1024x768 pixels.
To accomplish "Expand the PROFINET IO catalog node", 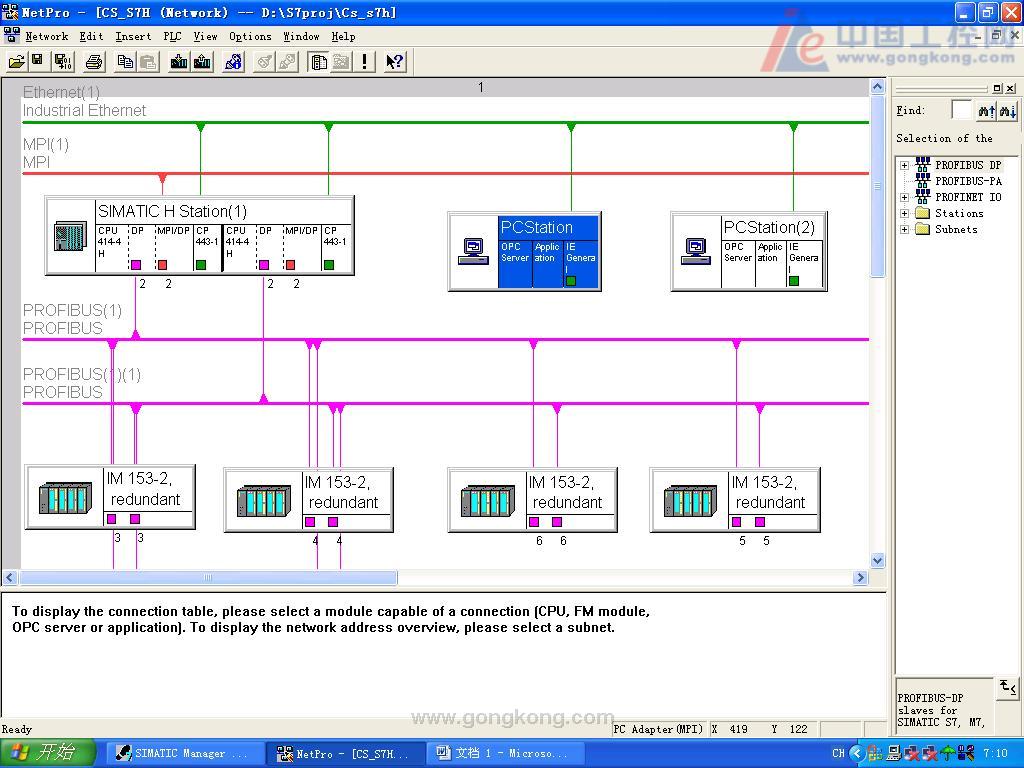I will coord(904,197).
